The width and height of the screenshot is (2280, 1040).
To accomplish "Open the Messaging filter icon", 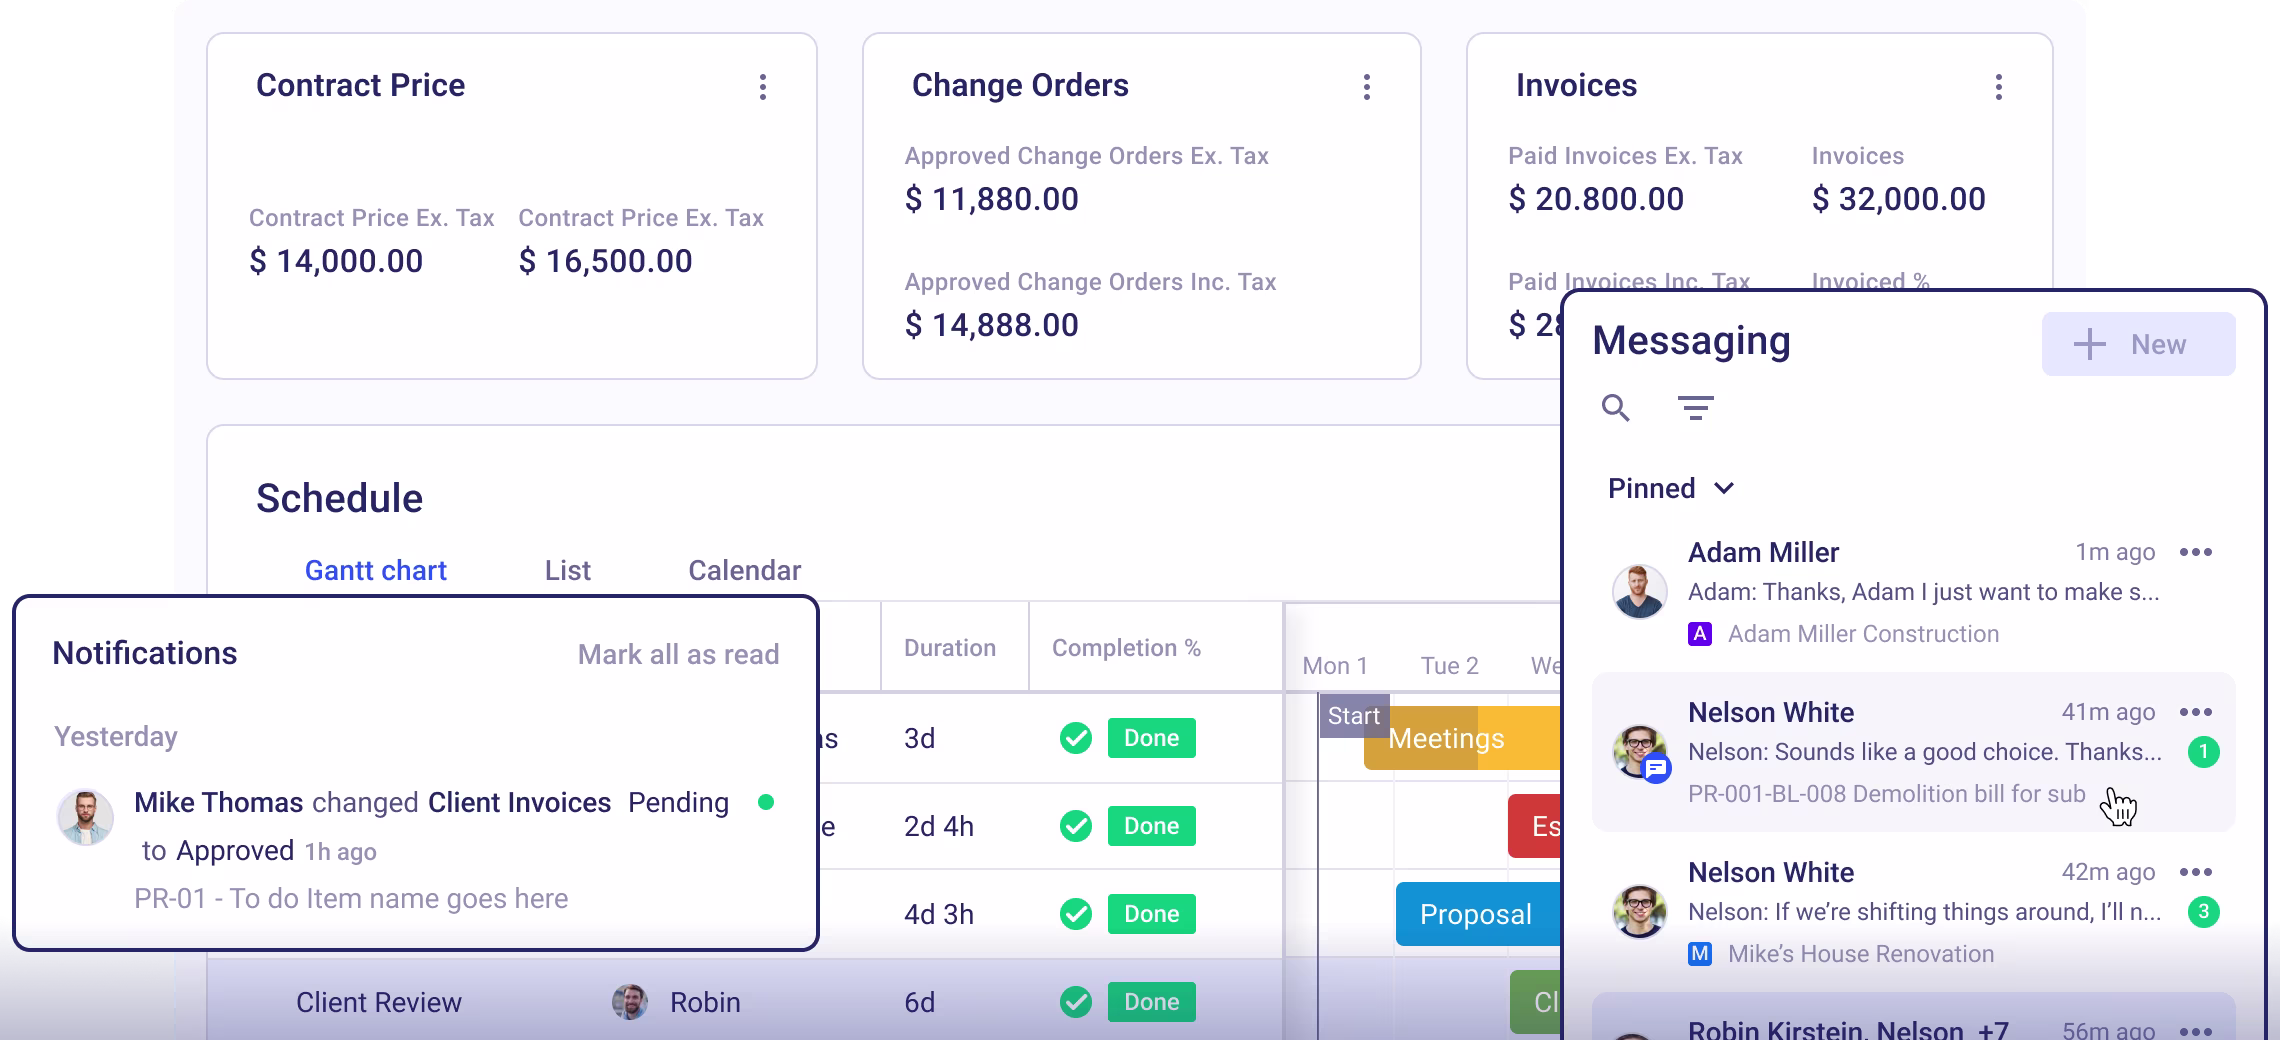I will (1695, 408).
